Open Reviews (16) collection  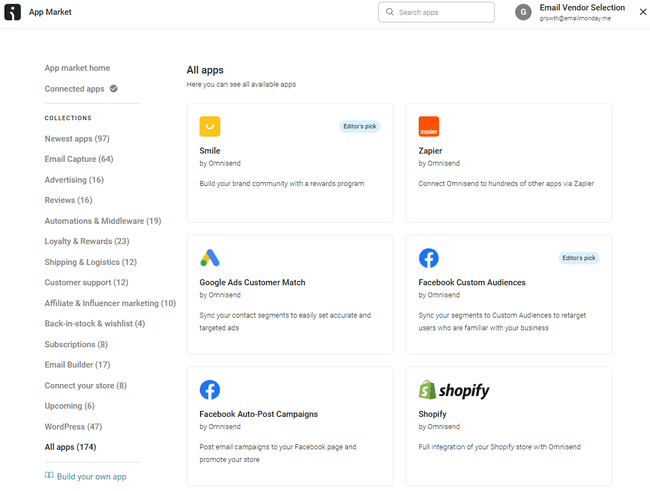[68, 200]
